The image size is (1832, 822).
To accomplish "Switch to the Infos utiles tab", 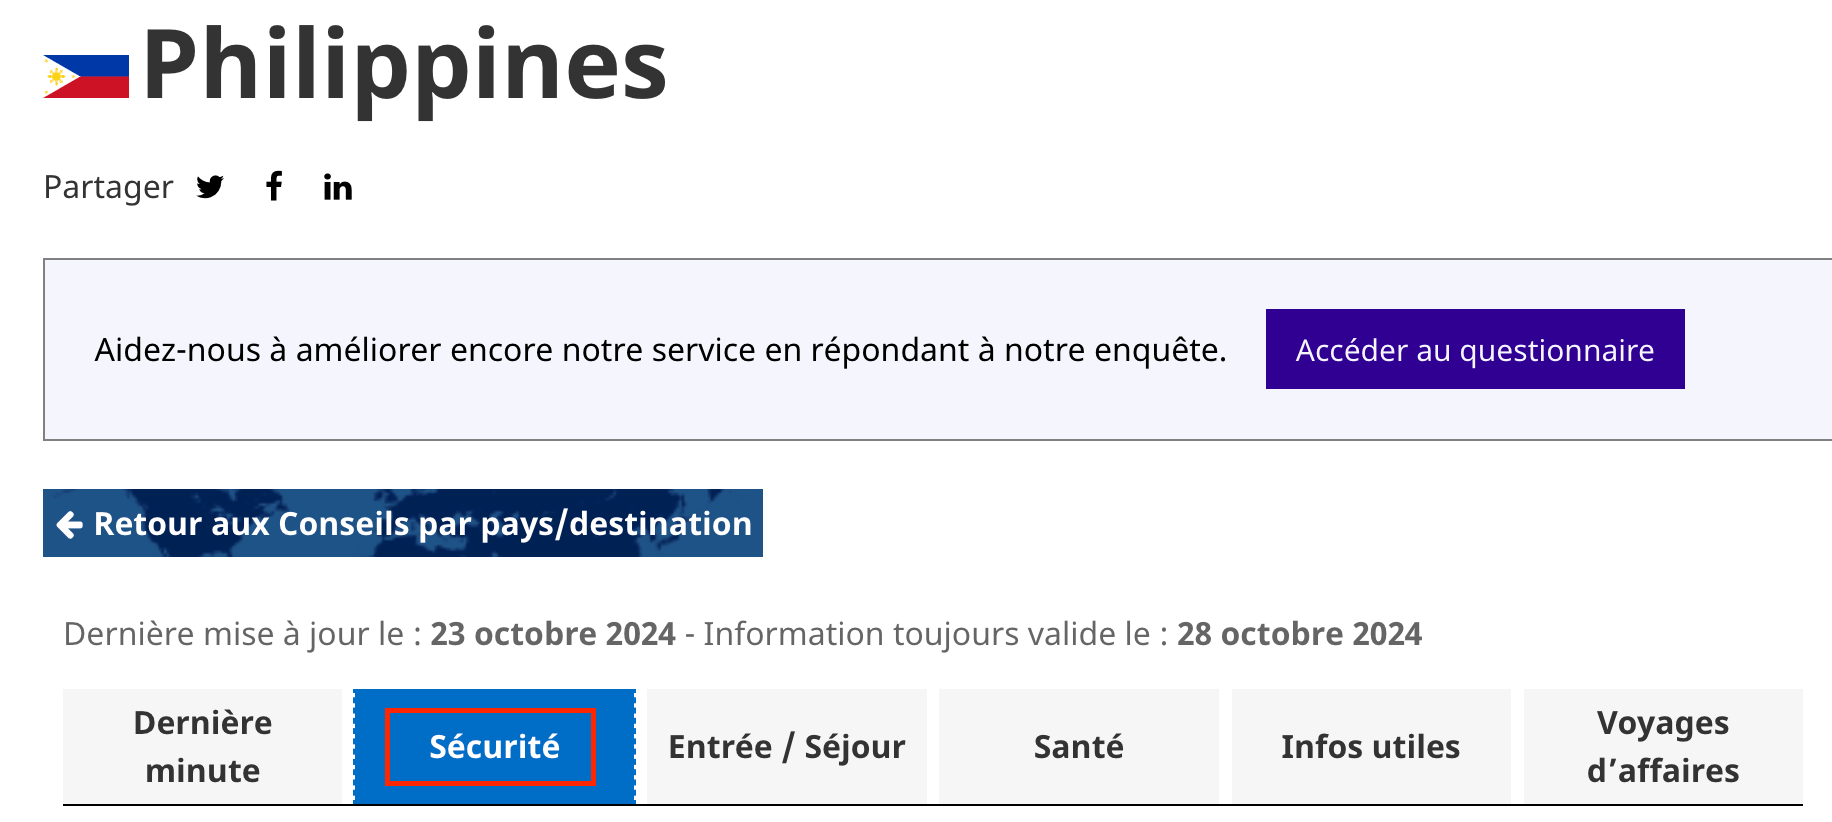I will coord(1370,747).
